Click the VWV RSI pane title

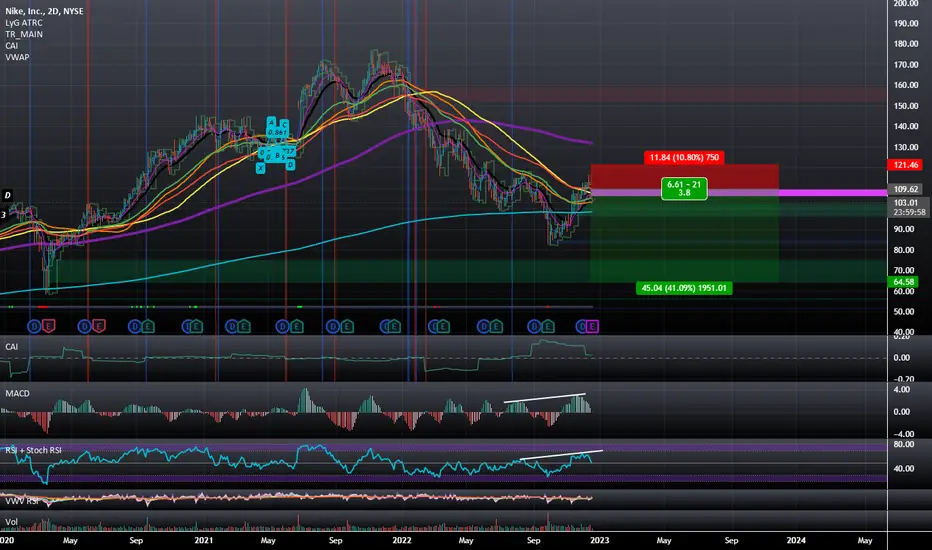[21, 501]
